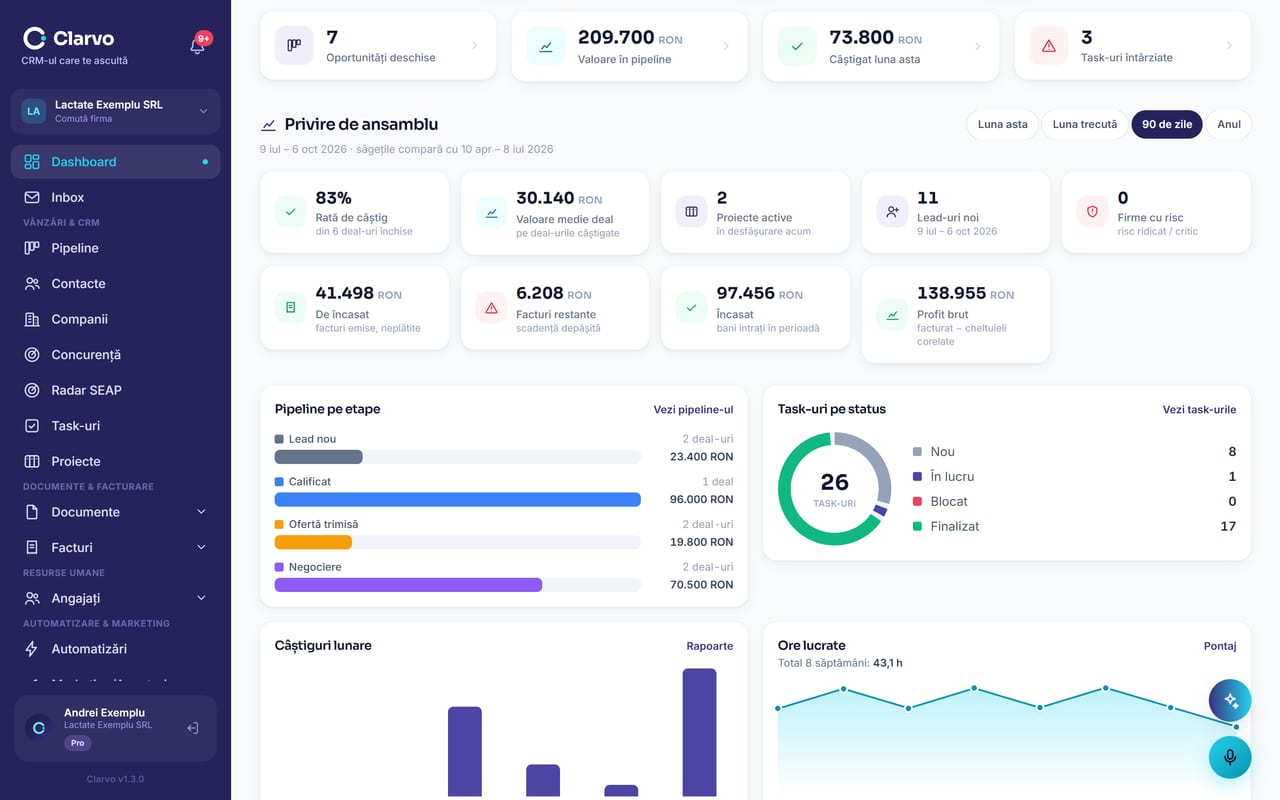Select the Anul period filter
The width and height of the screenshot is (1280, 800).
click(1229, 124)
